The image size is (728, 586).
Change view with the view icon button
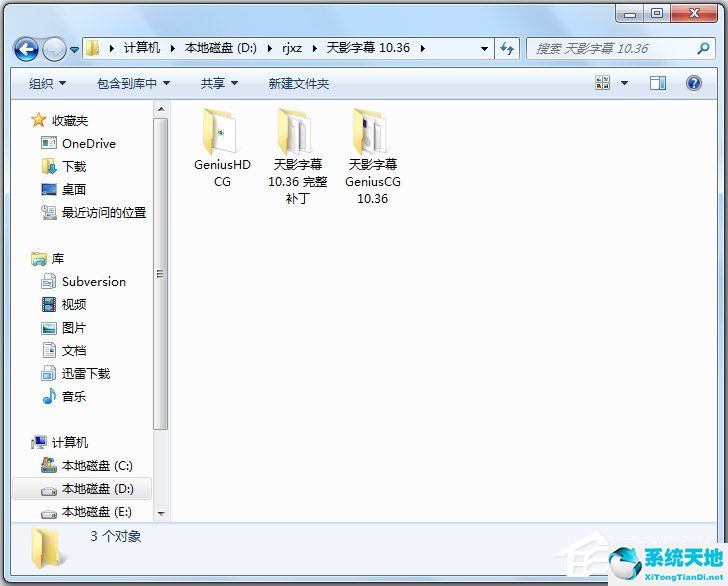(603, 83)
